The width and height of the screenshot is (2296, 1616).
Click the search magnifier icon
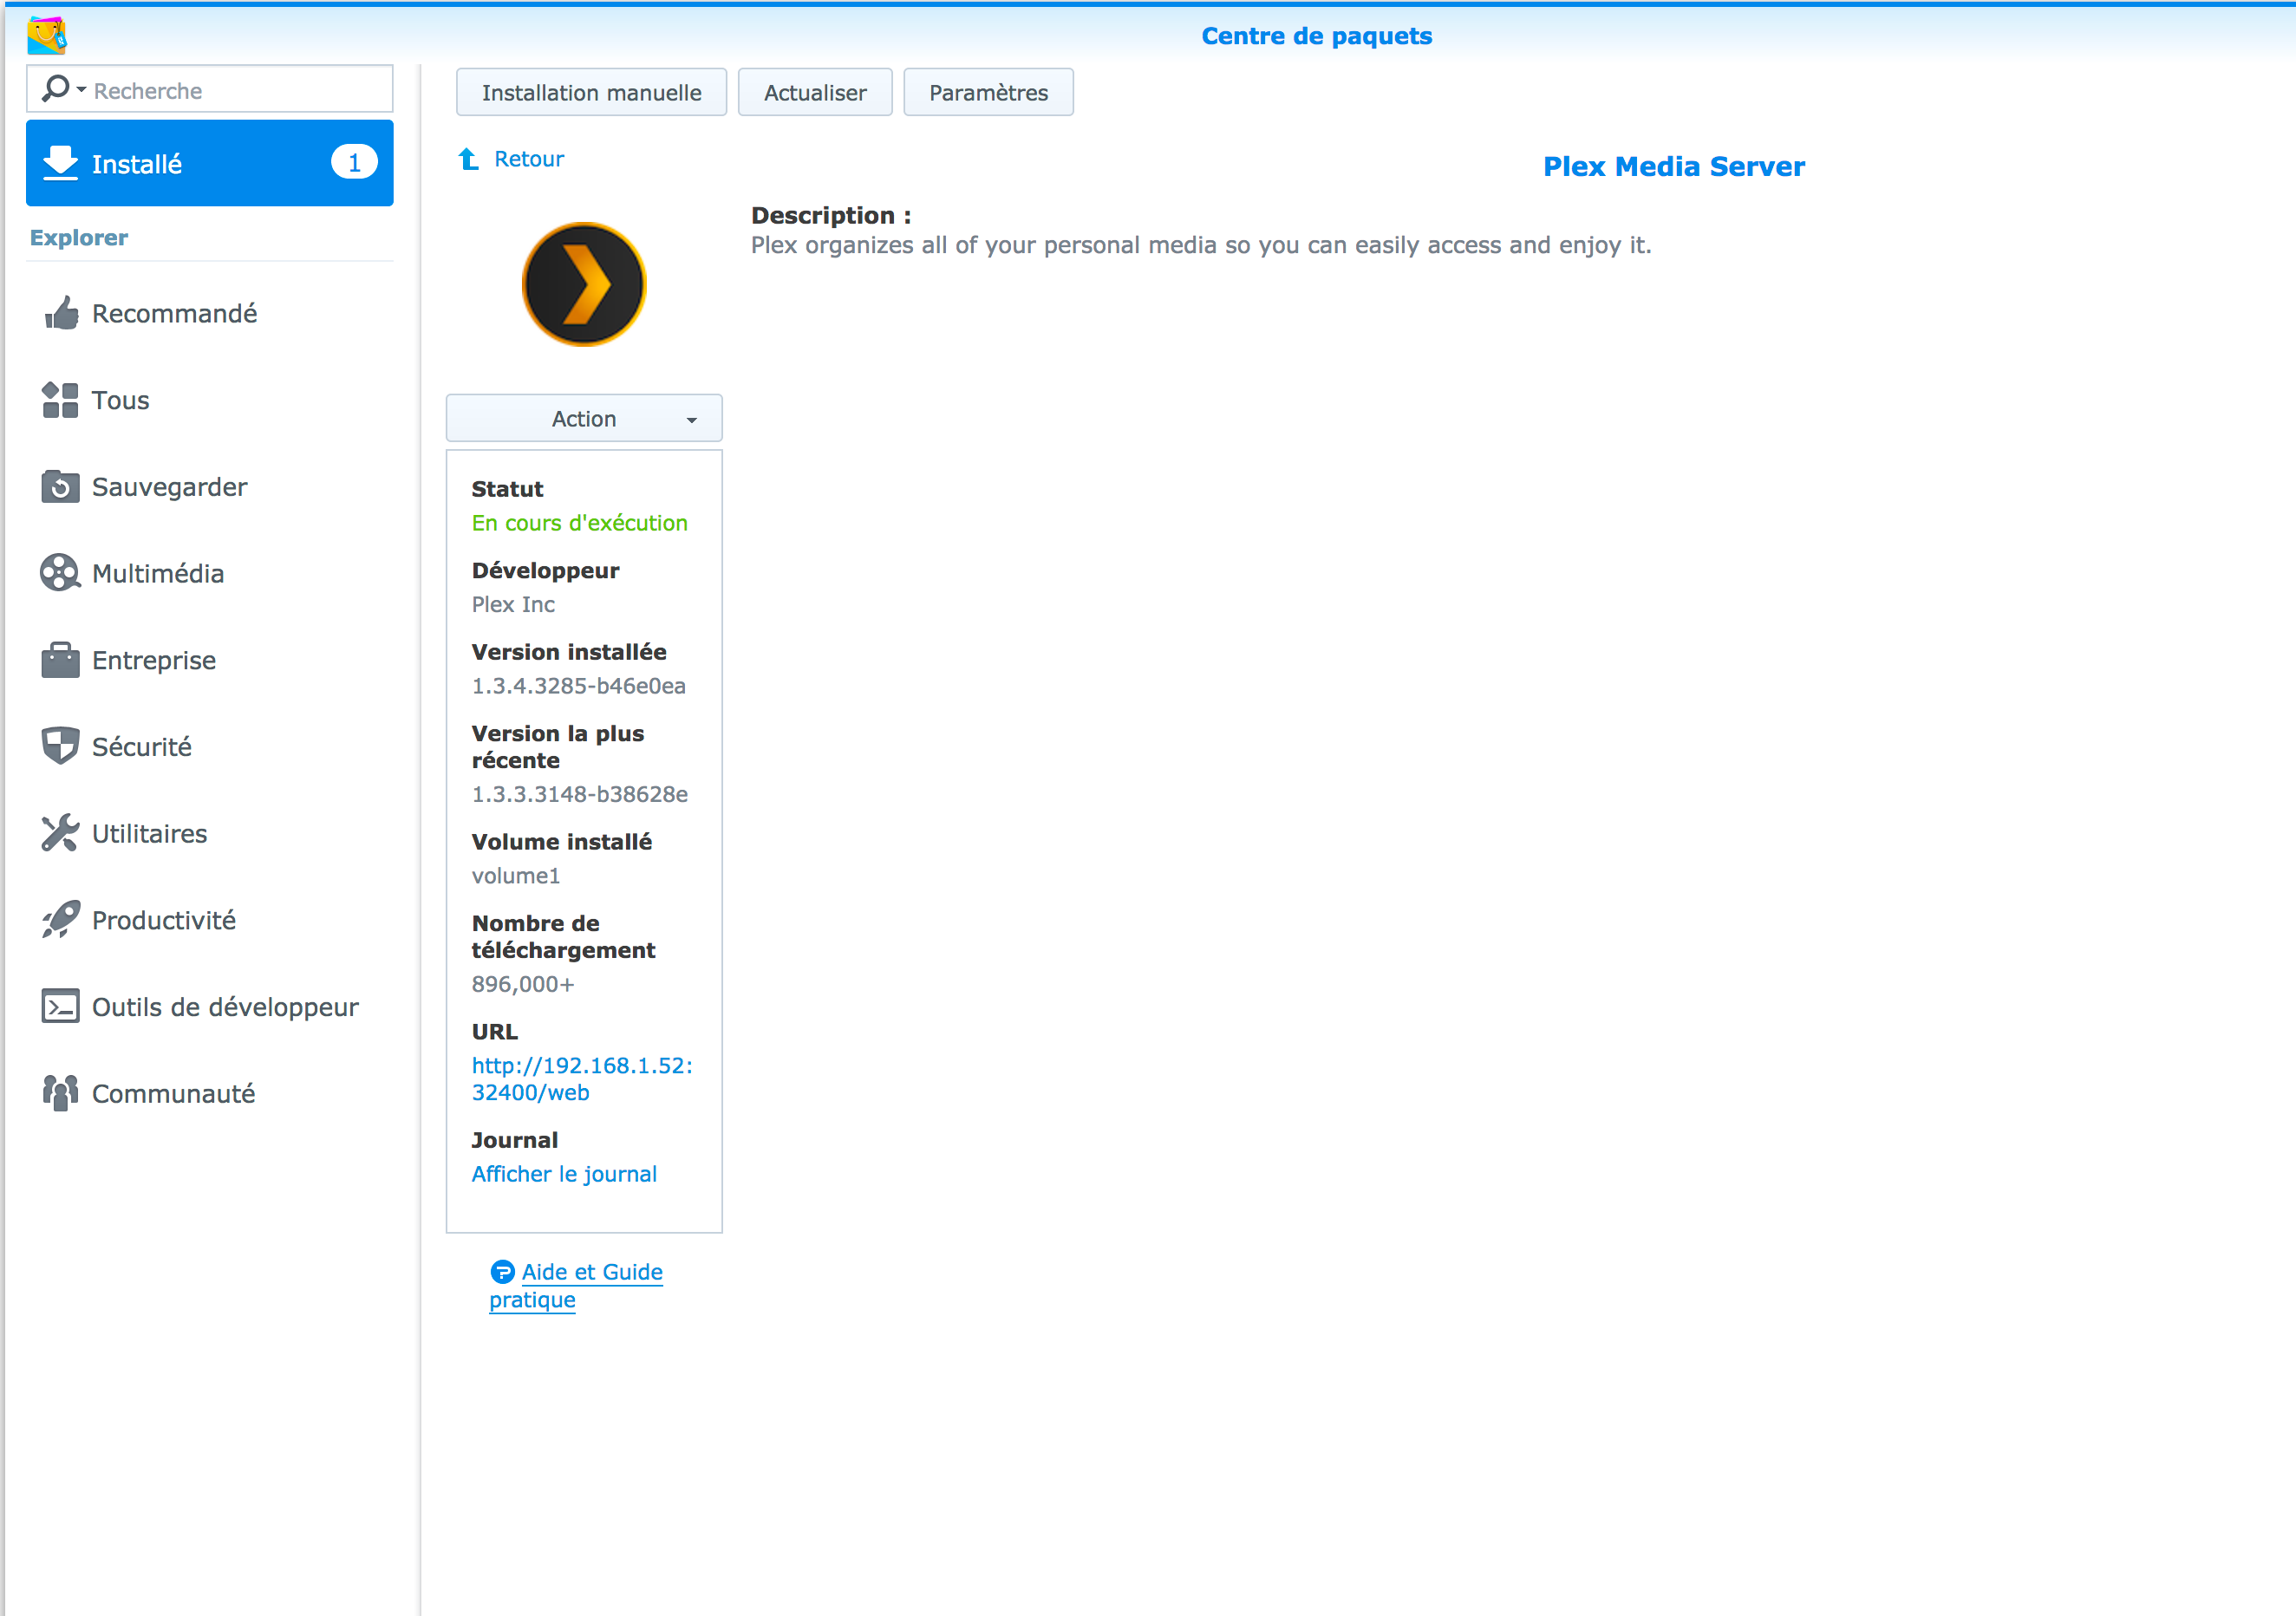[56, 89]
